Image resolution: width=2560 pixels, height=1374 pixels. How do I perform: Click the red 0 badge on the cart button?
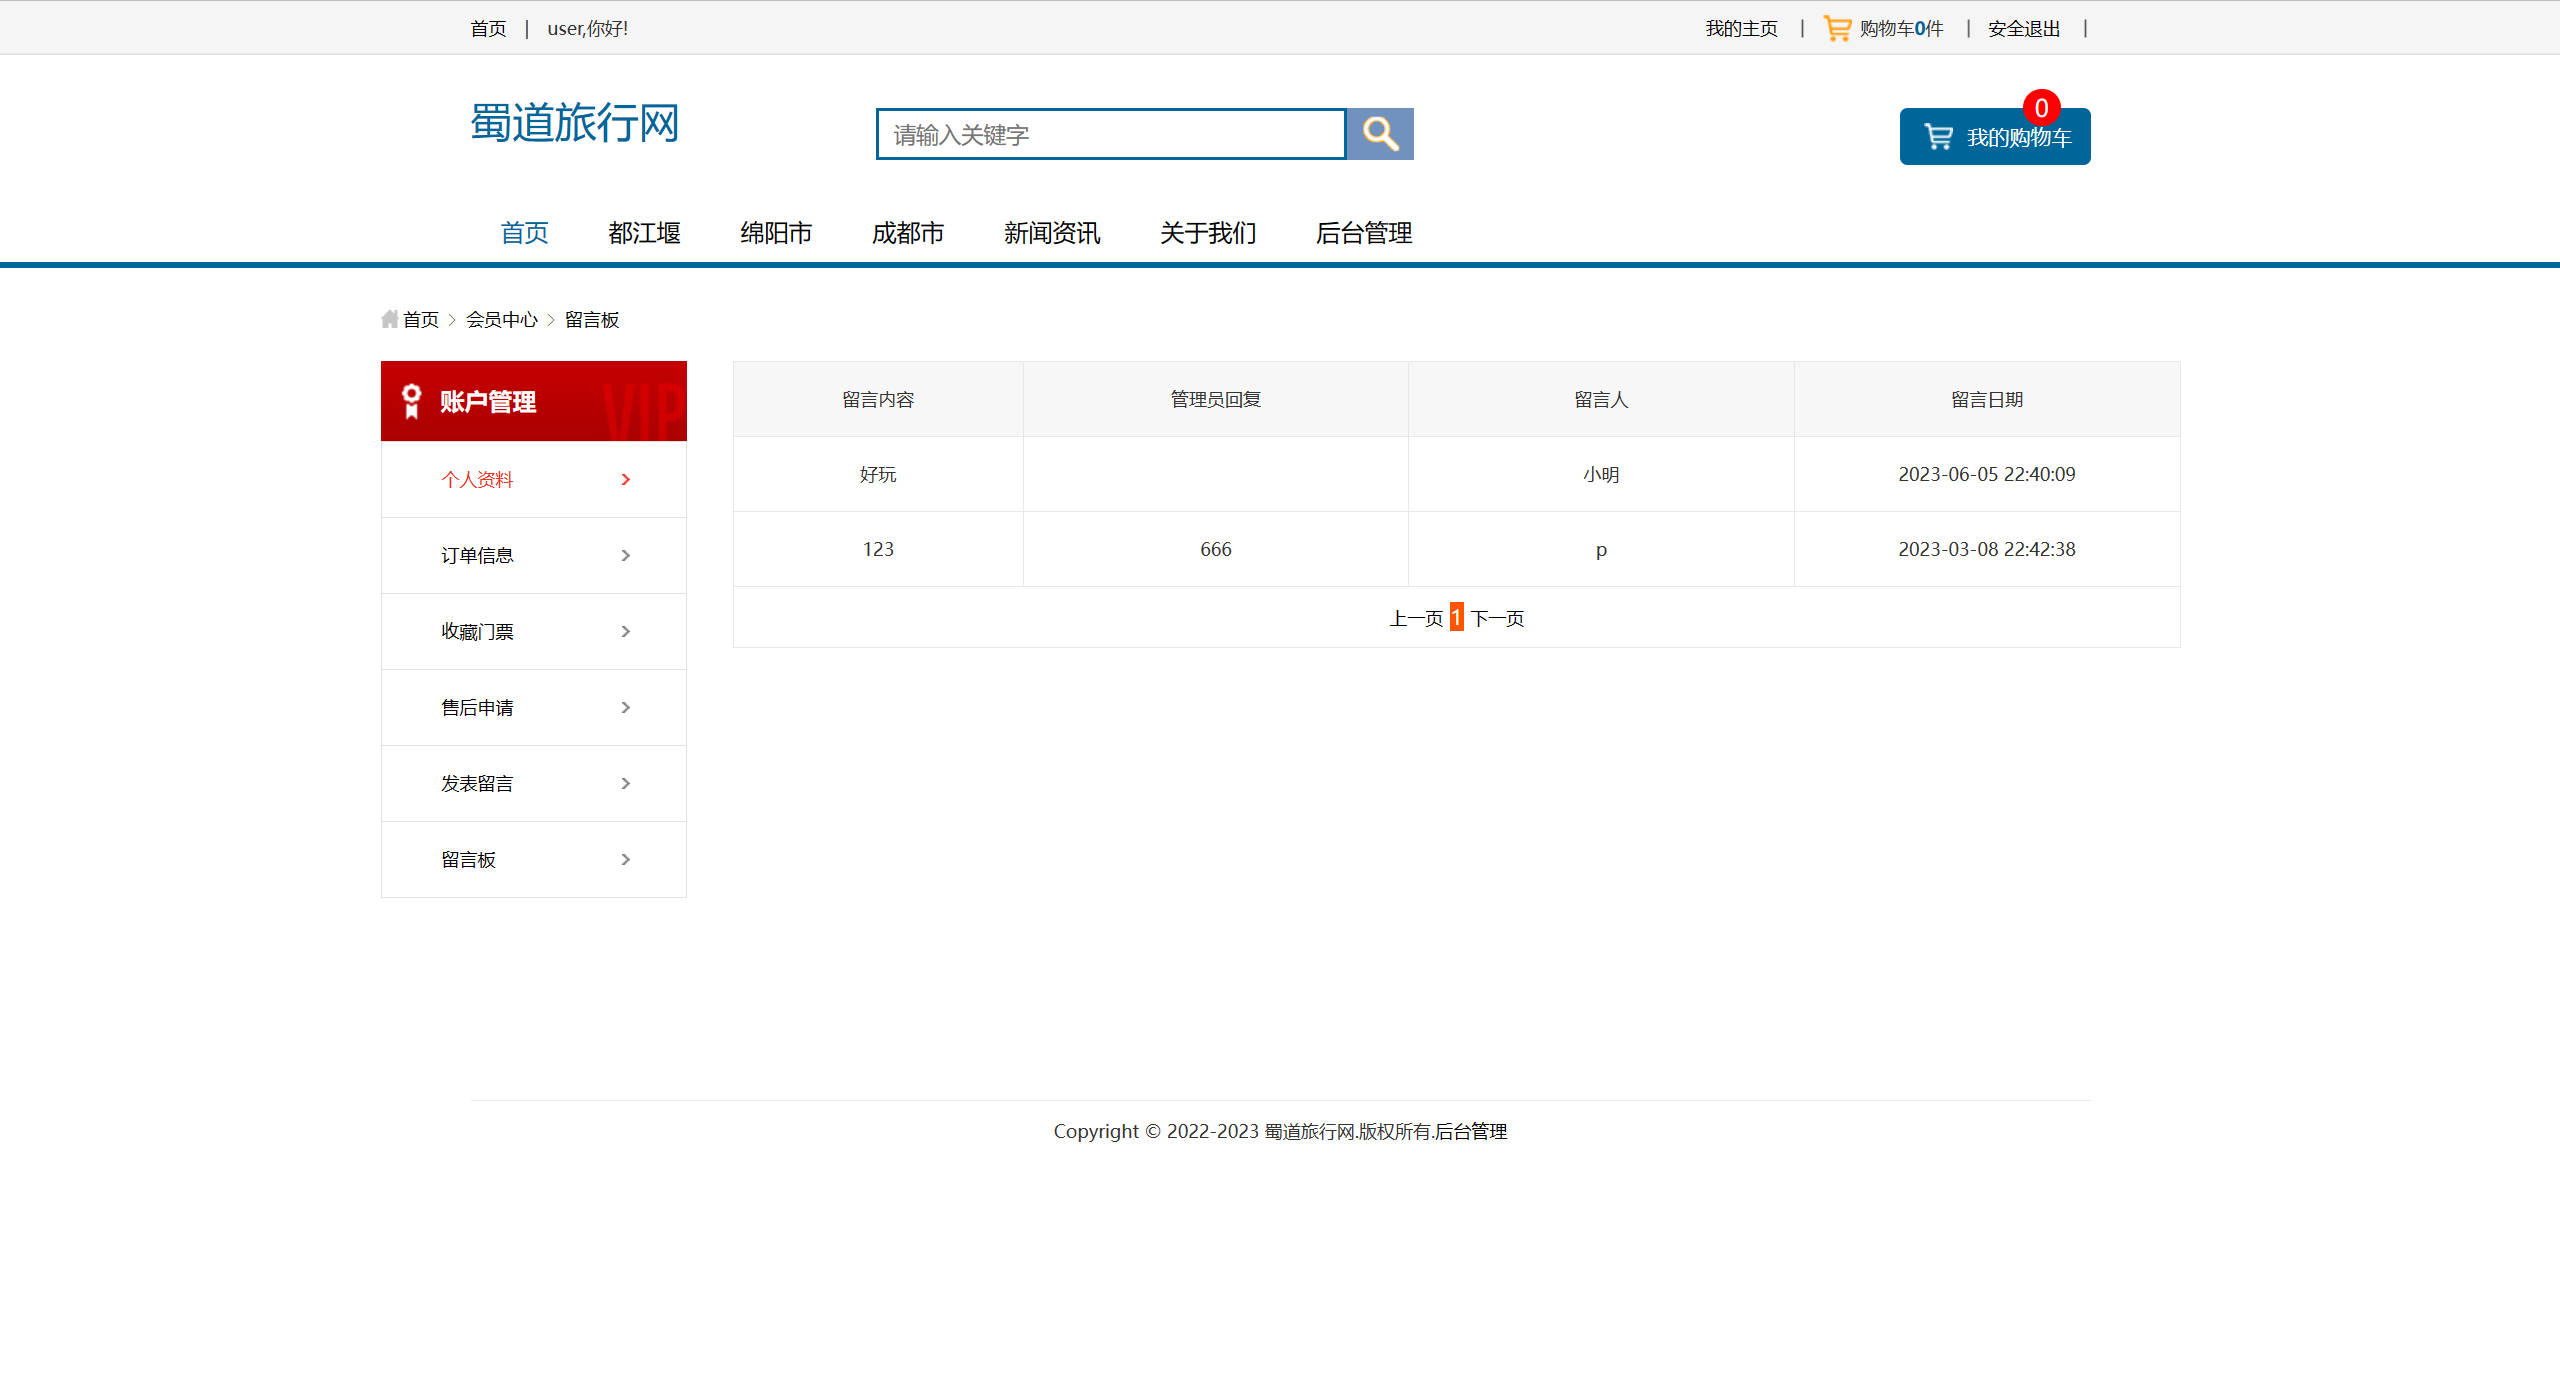(2043, 108)
